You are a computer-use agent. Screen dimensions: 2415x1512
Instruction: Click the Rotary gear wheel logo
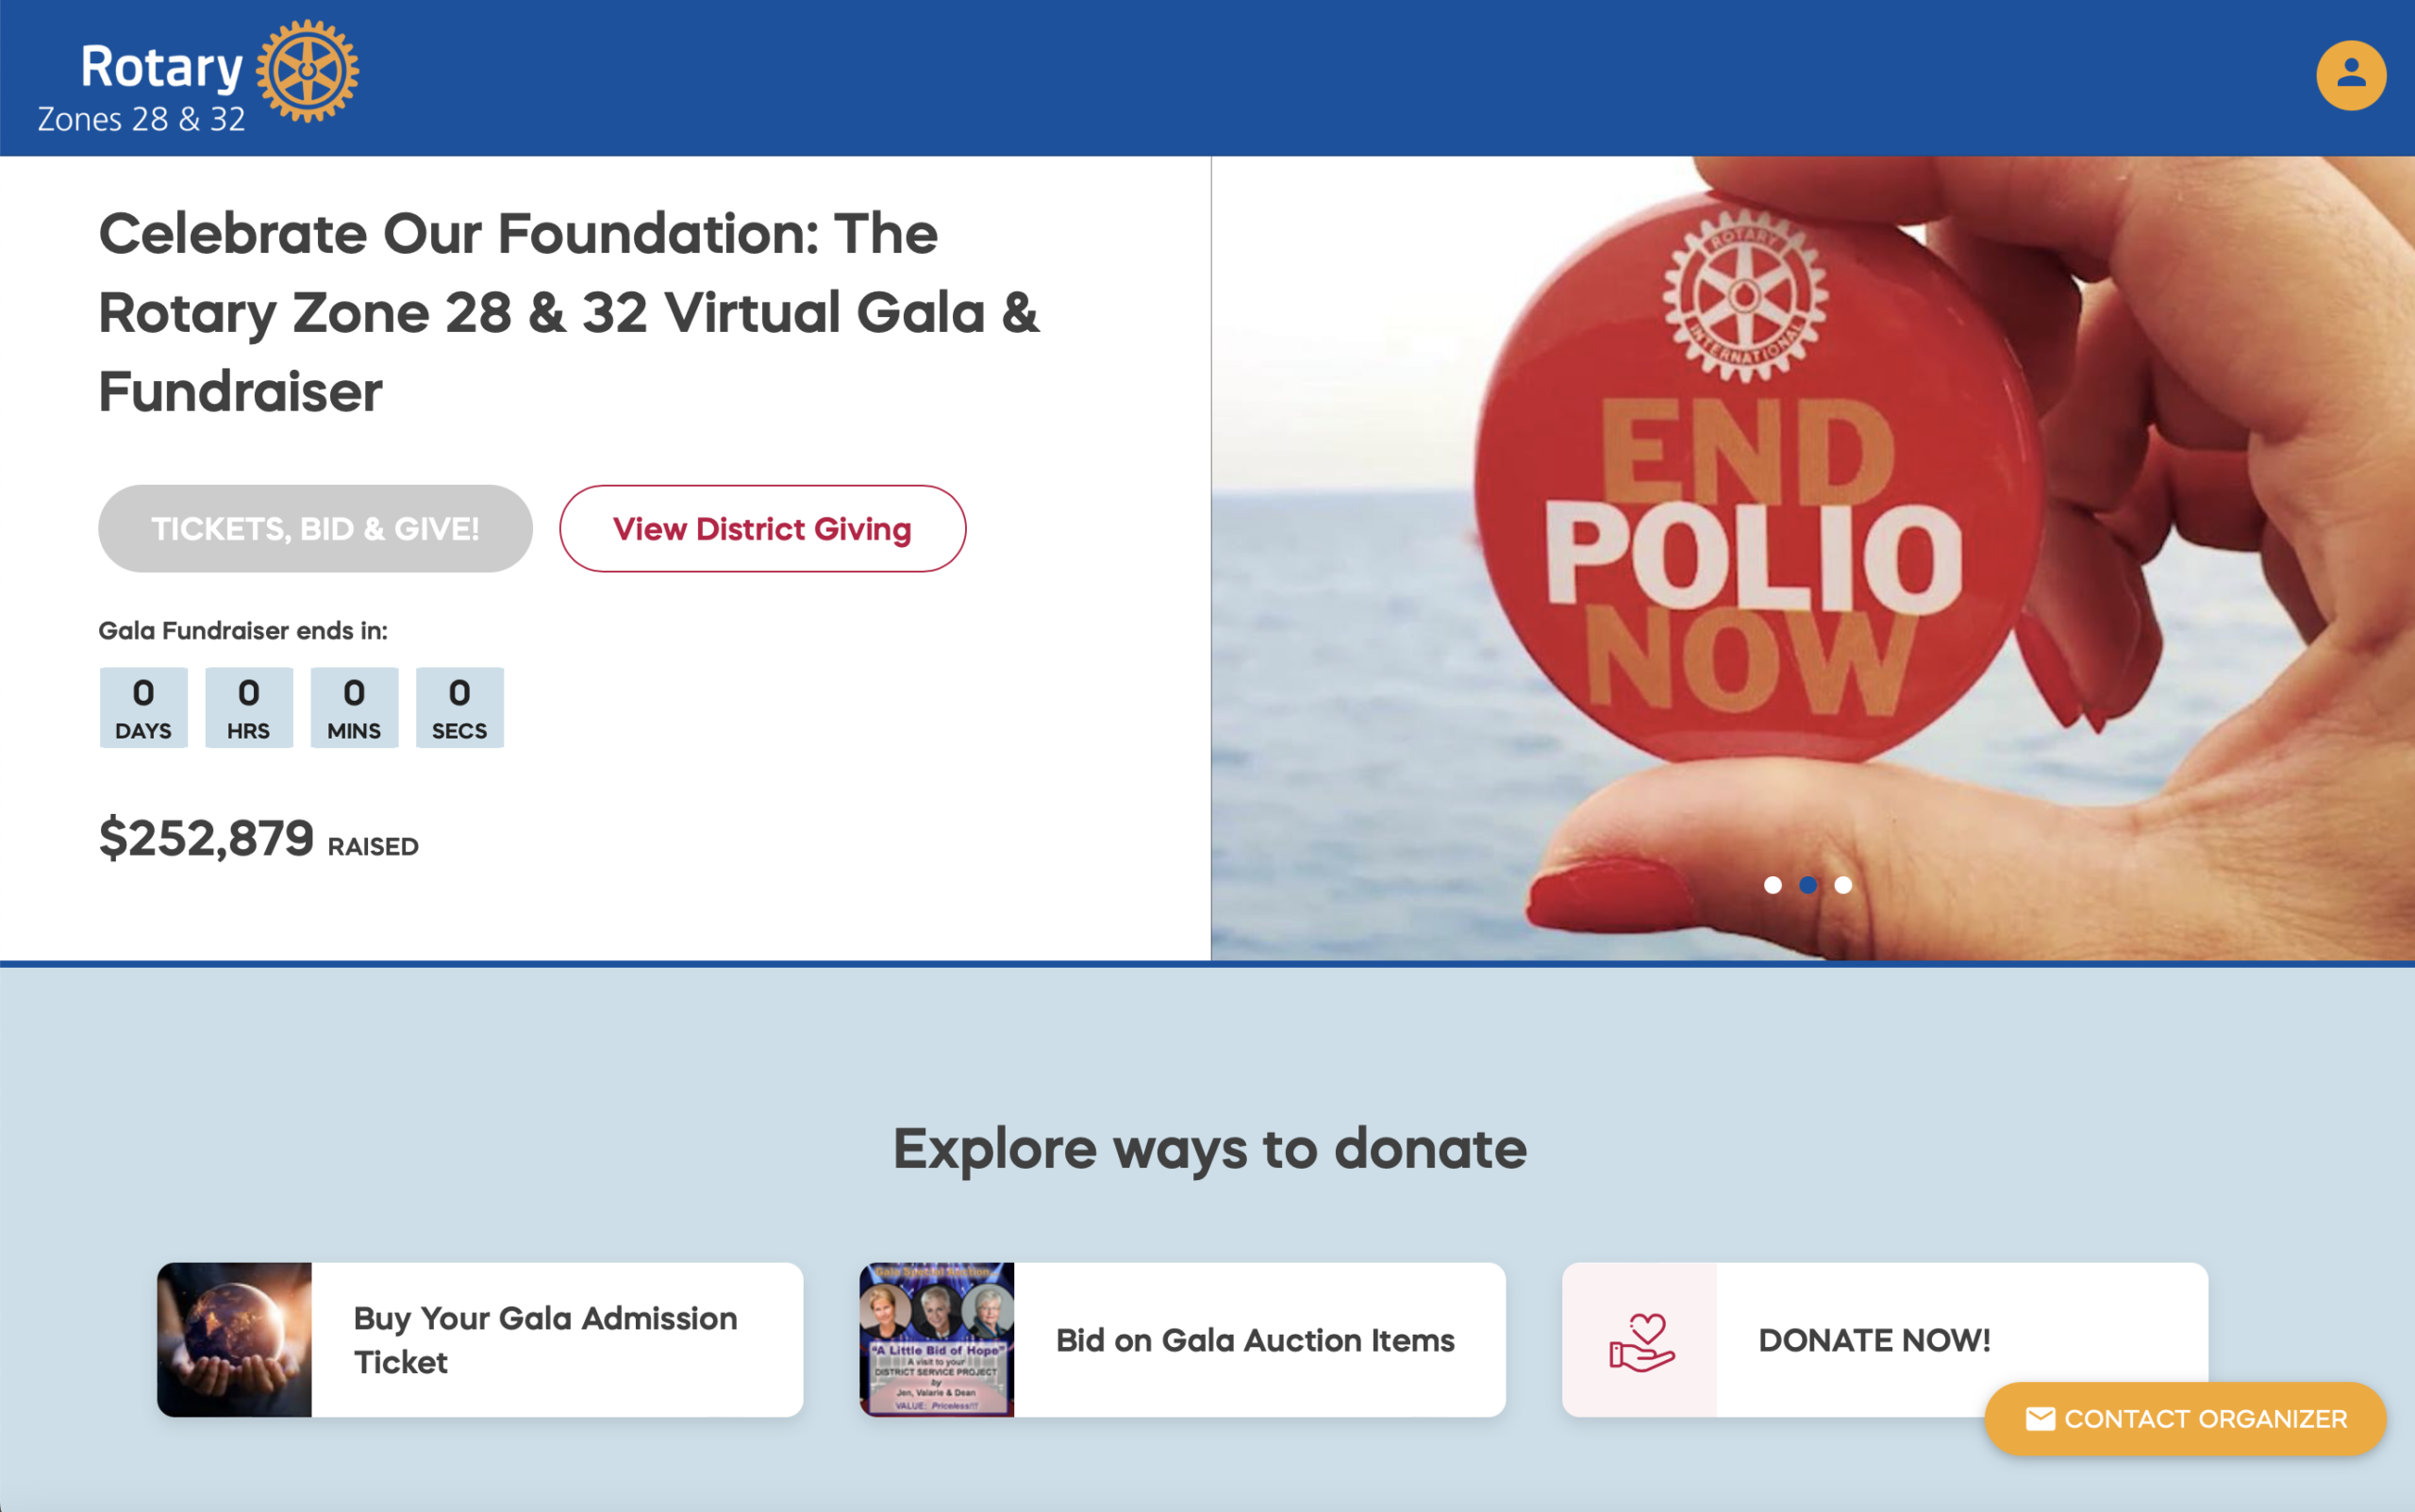click(x=307, y=71)
